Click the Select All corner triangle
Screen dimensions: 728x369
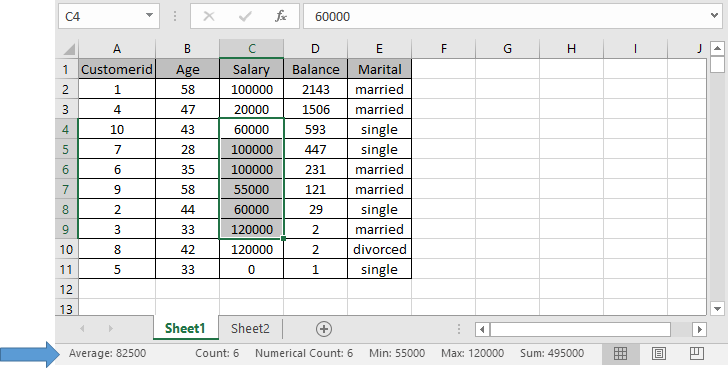[x=69, y=49]
